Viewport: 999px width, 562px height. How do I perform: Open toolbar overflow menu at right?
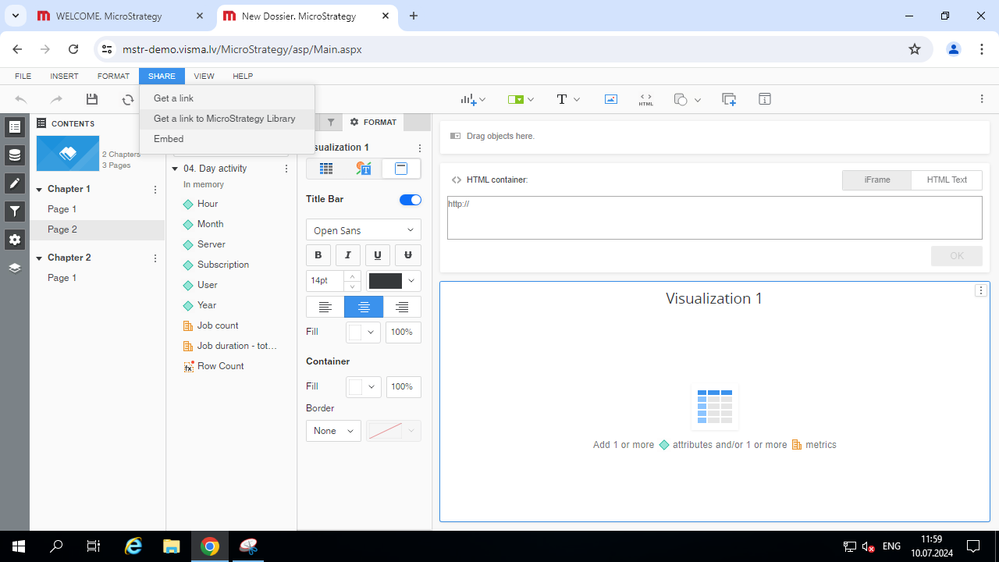click(x=982, y=99)
